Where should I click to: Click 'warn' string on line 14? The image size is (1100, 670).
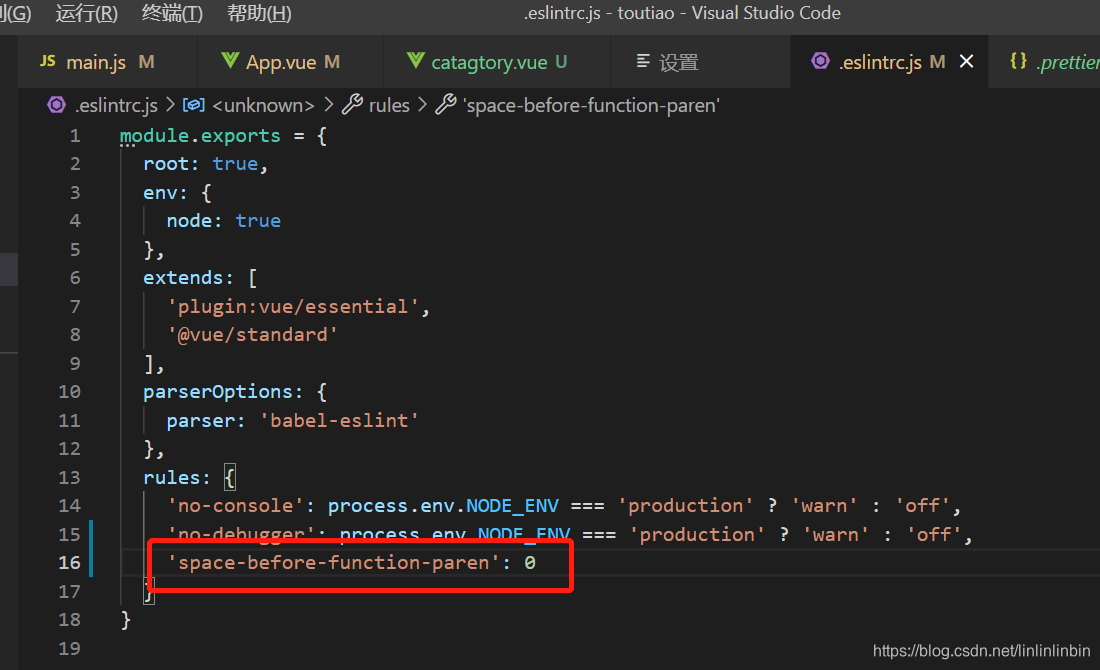click(824, 505)
